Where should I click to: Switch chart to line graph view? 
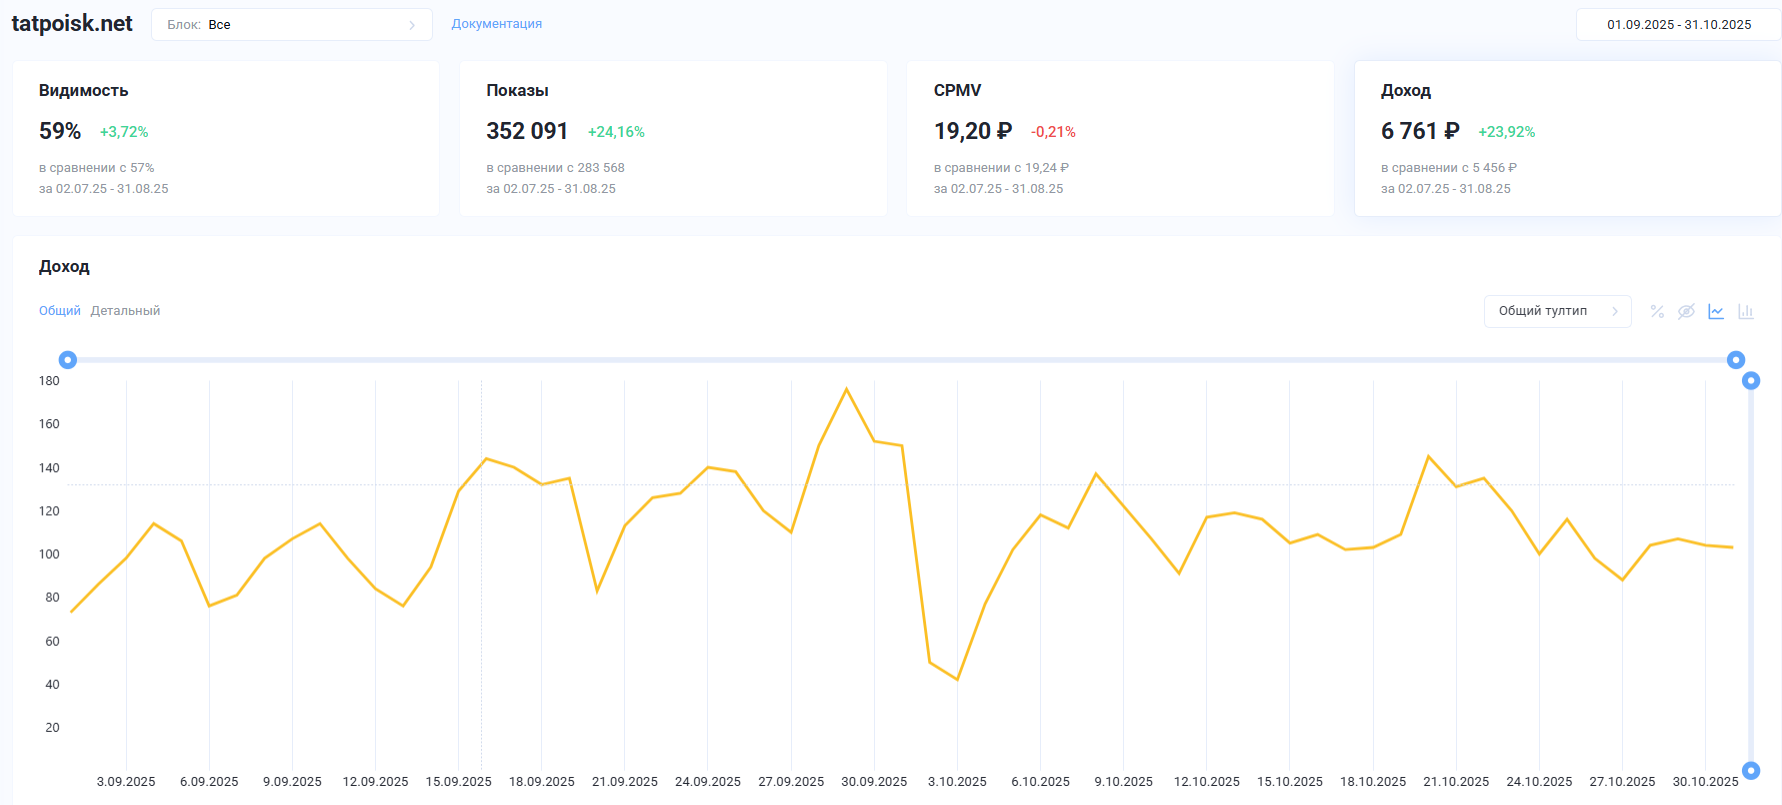[x=1716, y=311]
